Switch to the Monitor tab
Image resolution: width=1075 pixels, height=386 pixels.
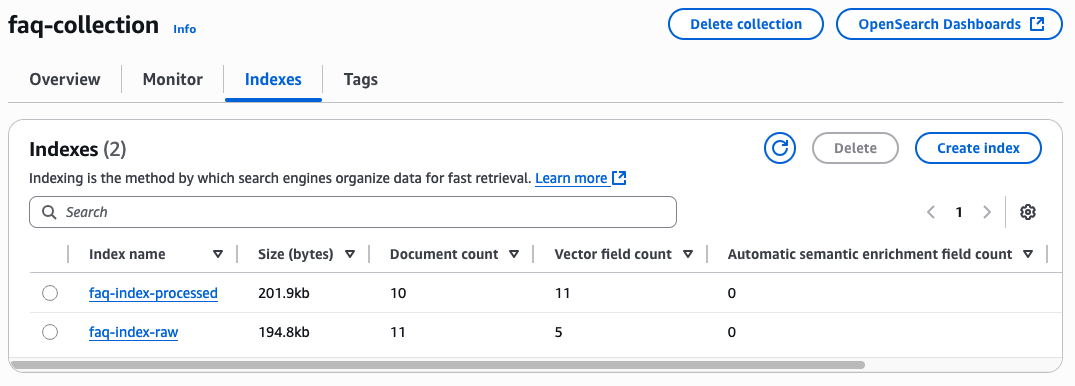click(173, 80)
